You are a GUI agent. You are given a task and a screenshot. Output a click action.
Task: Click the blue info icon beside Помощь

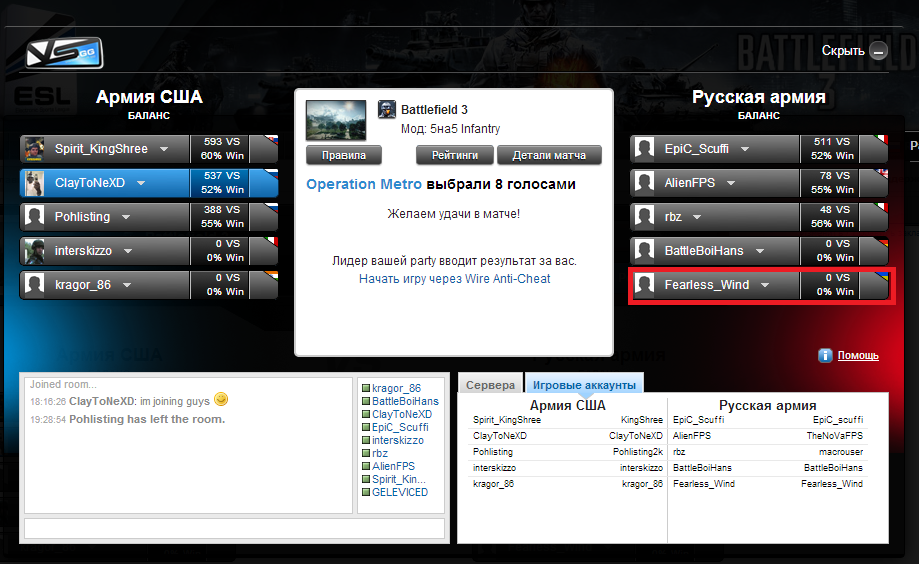[x=825, y=355]
